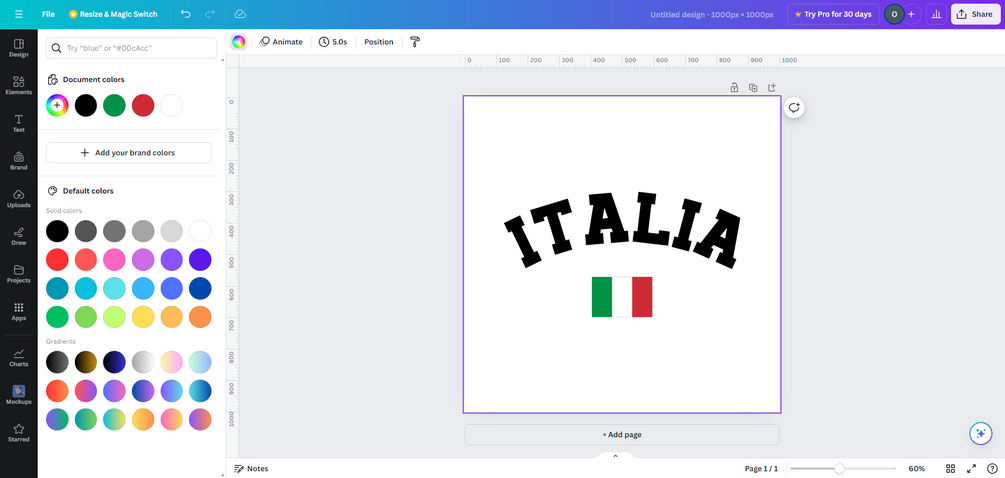Screen dimensions: 1005x478
Task: Select the black document color swatch
Action: click(86, 105)
